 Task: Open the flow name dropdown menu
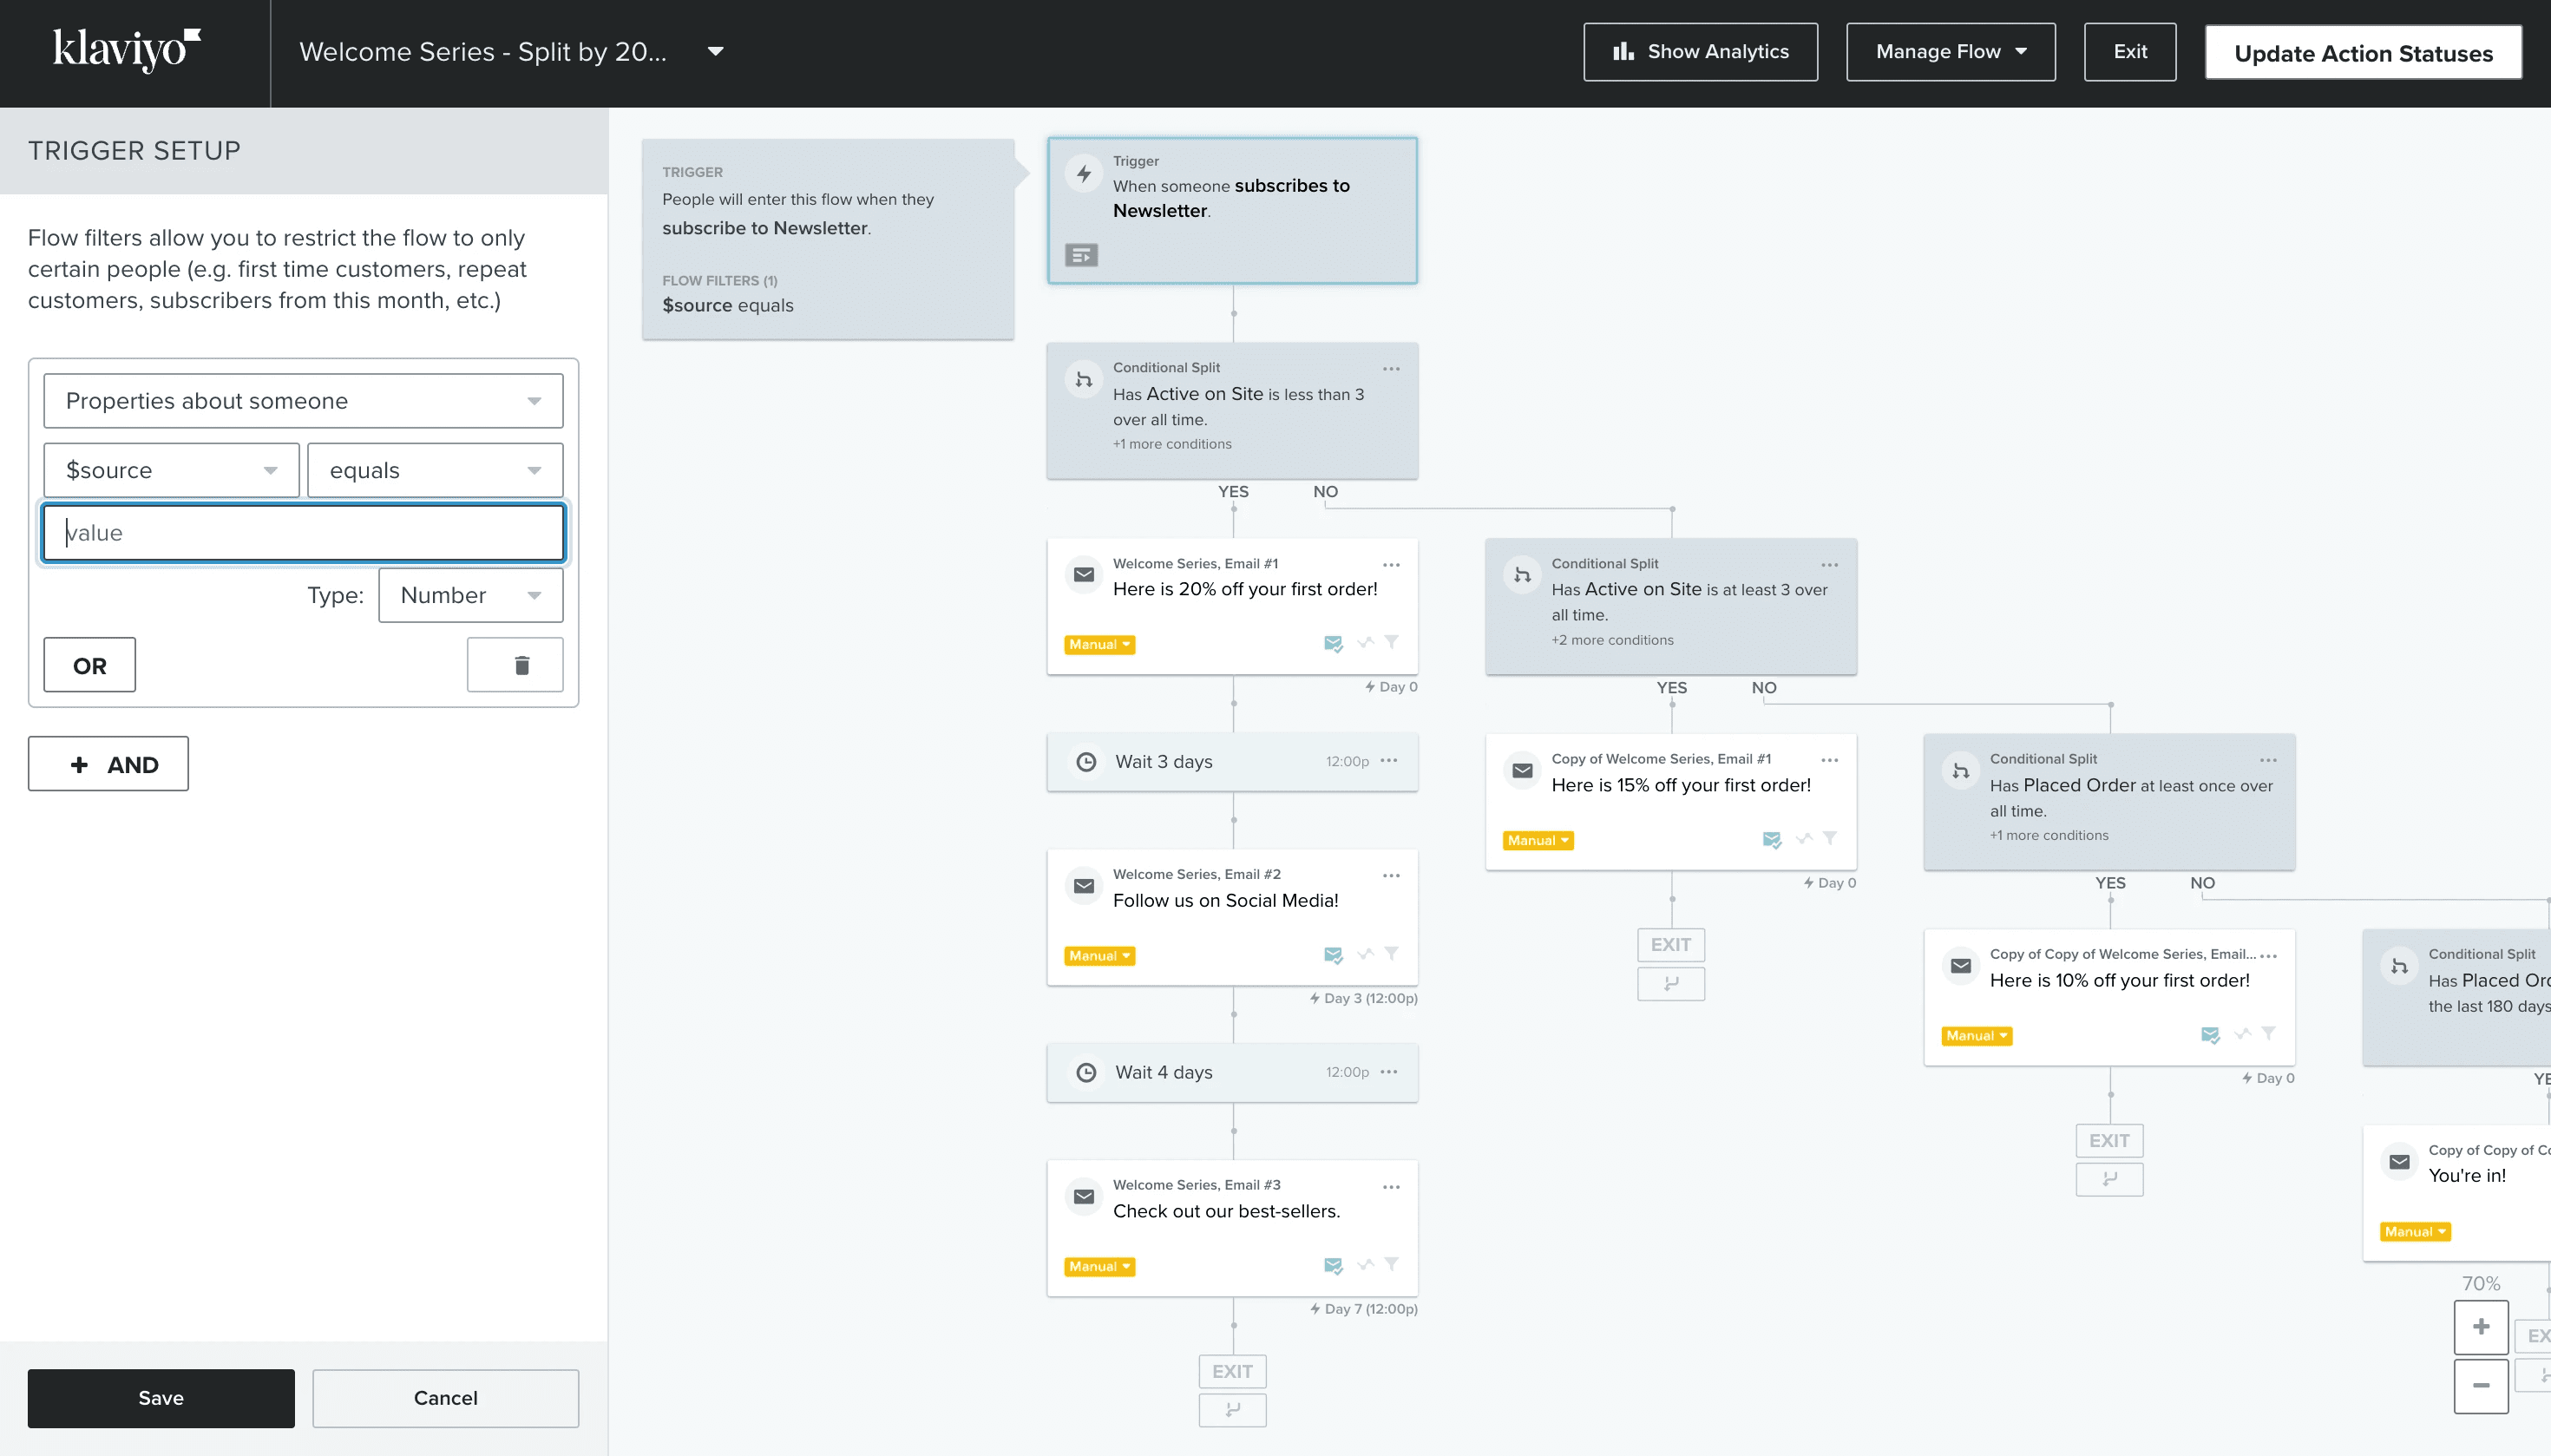[x=715, y=51]
